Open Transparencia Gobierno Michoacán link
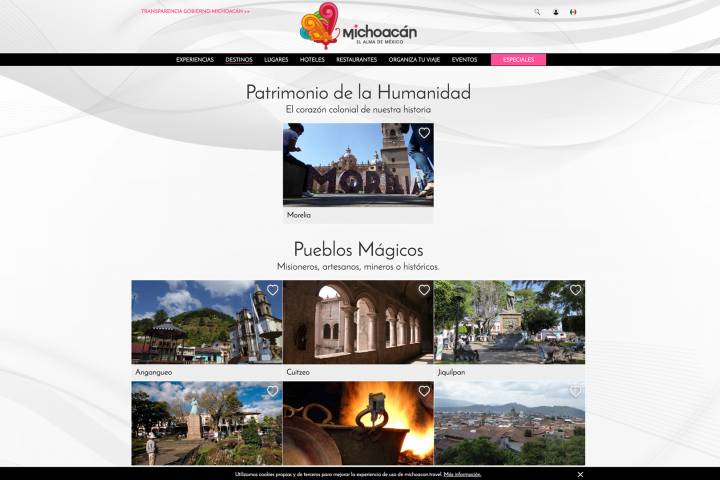 195,12
